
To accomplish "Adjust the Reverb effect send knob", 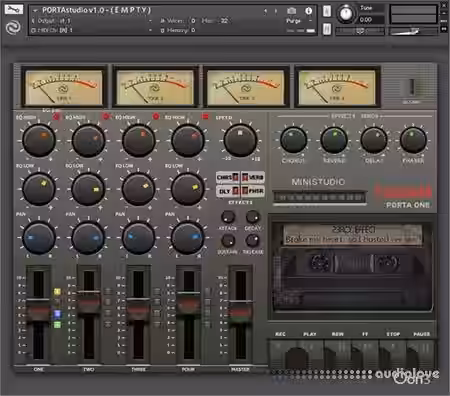I will point(334,140).
